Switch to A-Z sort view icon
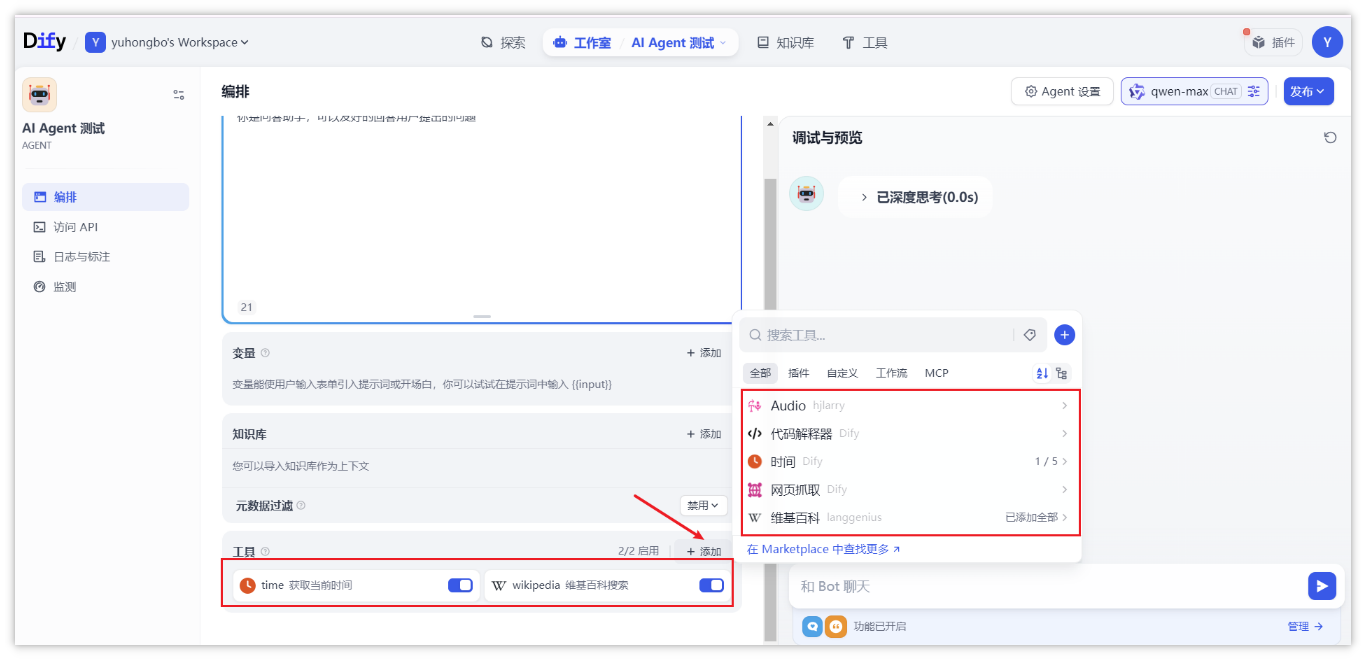 pyautogui.click(x=1042, y=373)
